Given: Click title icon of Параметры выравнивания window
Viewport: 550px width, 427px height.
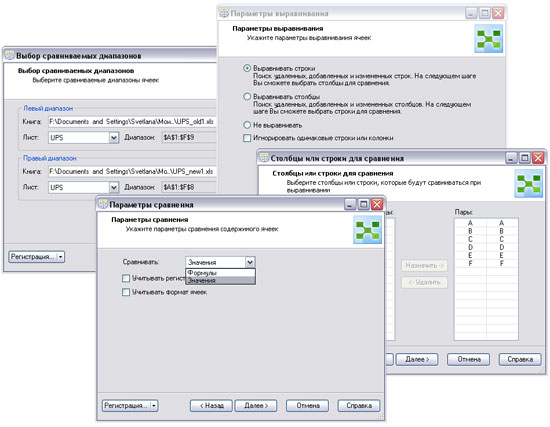Looking at the screenshot, I should coord(224,13).
